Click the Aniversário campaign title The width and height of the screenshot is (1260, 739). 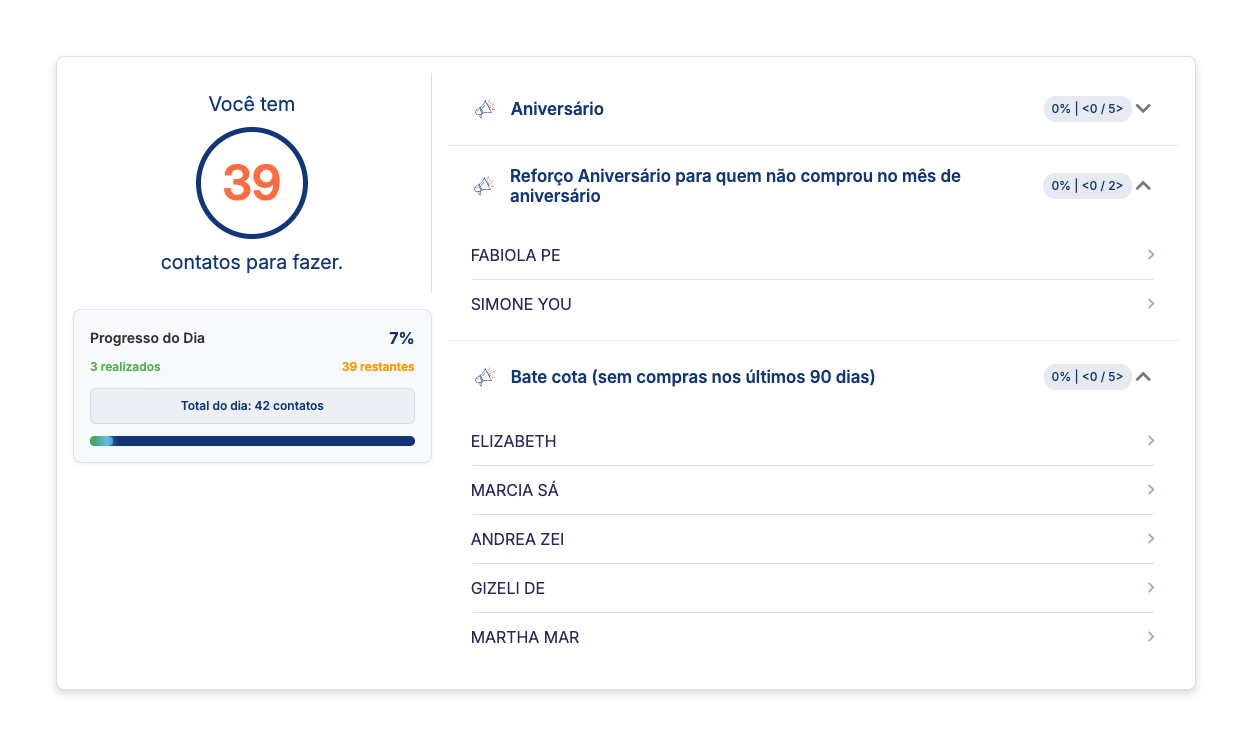coord(557,109)
